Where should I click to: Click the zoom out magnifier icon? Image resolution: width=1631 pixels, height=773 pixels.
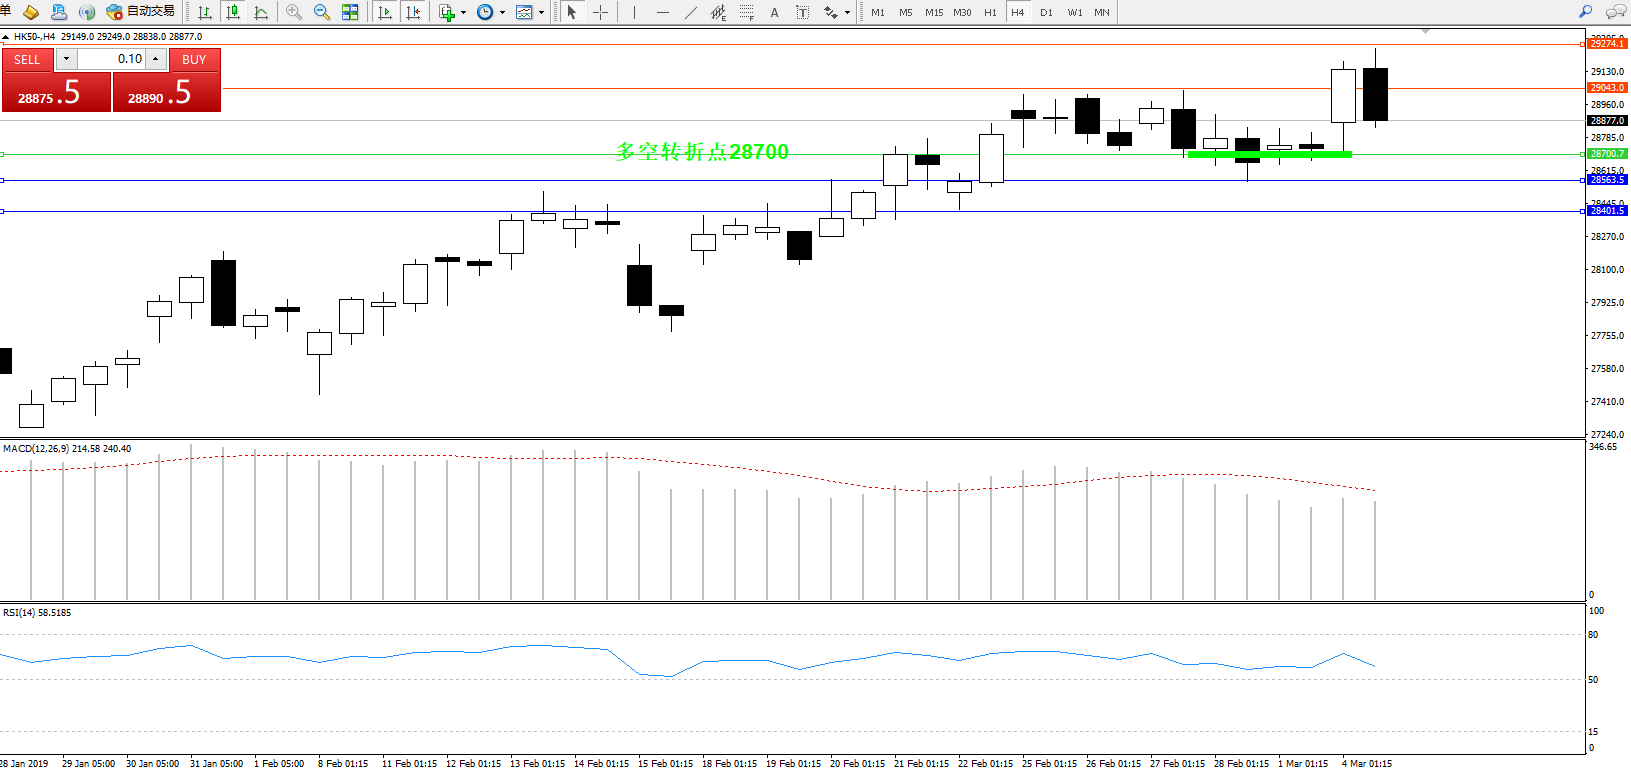pos(322,12)
